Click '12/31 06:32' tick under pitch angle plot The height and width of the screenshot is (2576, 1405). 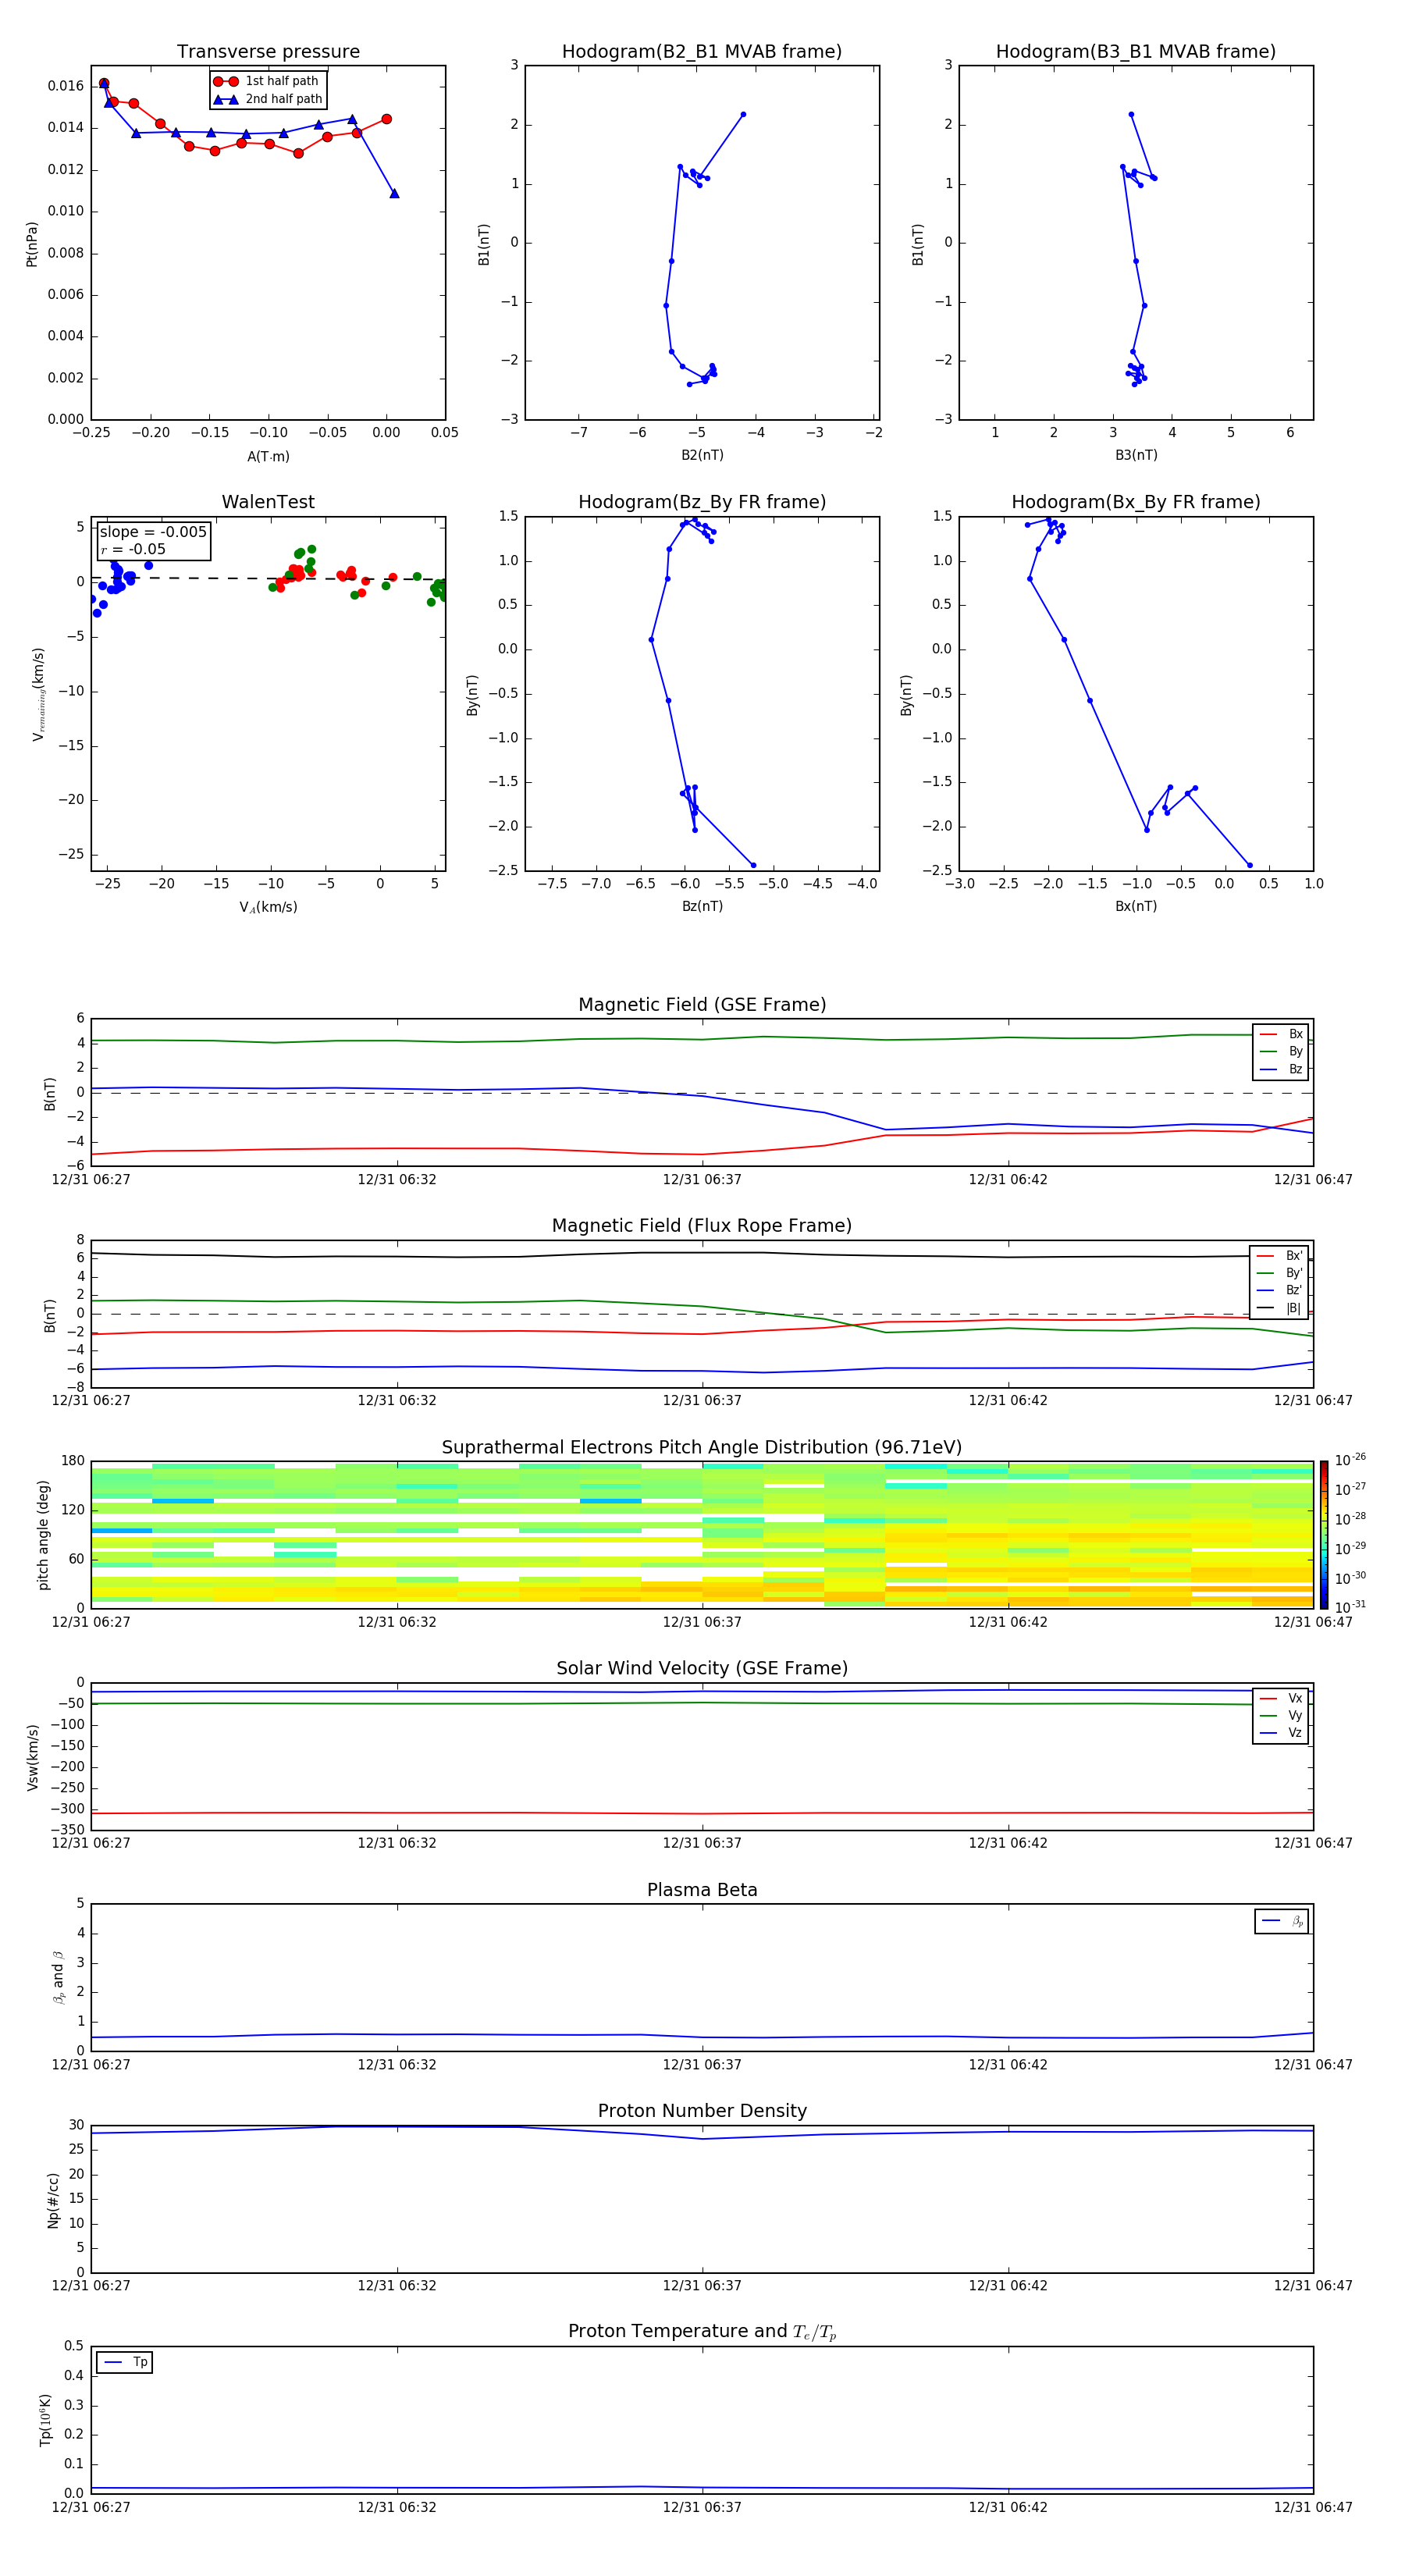point(397,1622)
